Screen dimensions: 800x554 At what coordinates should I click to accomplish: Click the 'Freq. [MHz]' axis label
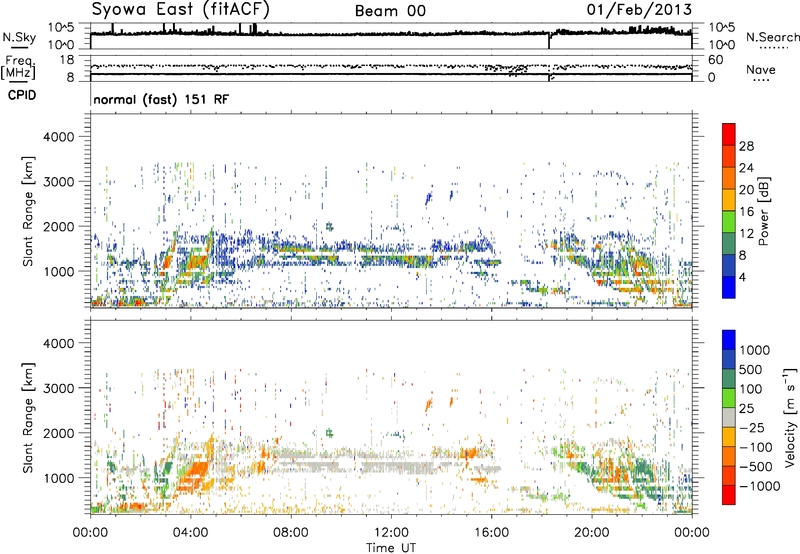[18, 67]
